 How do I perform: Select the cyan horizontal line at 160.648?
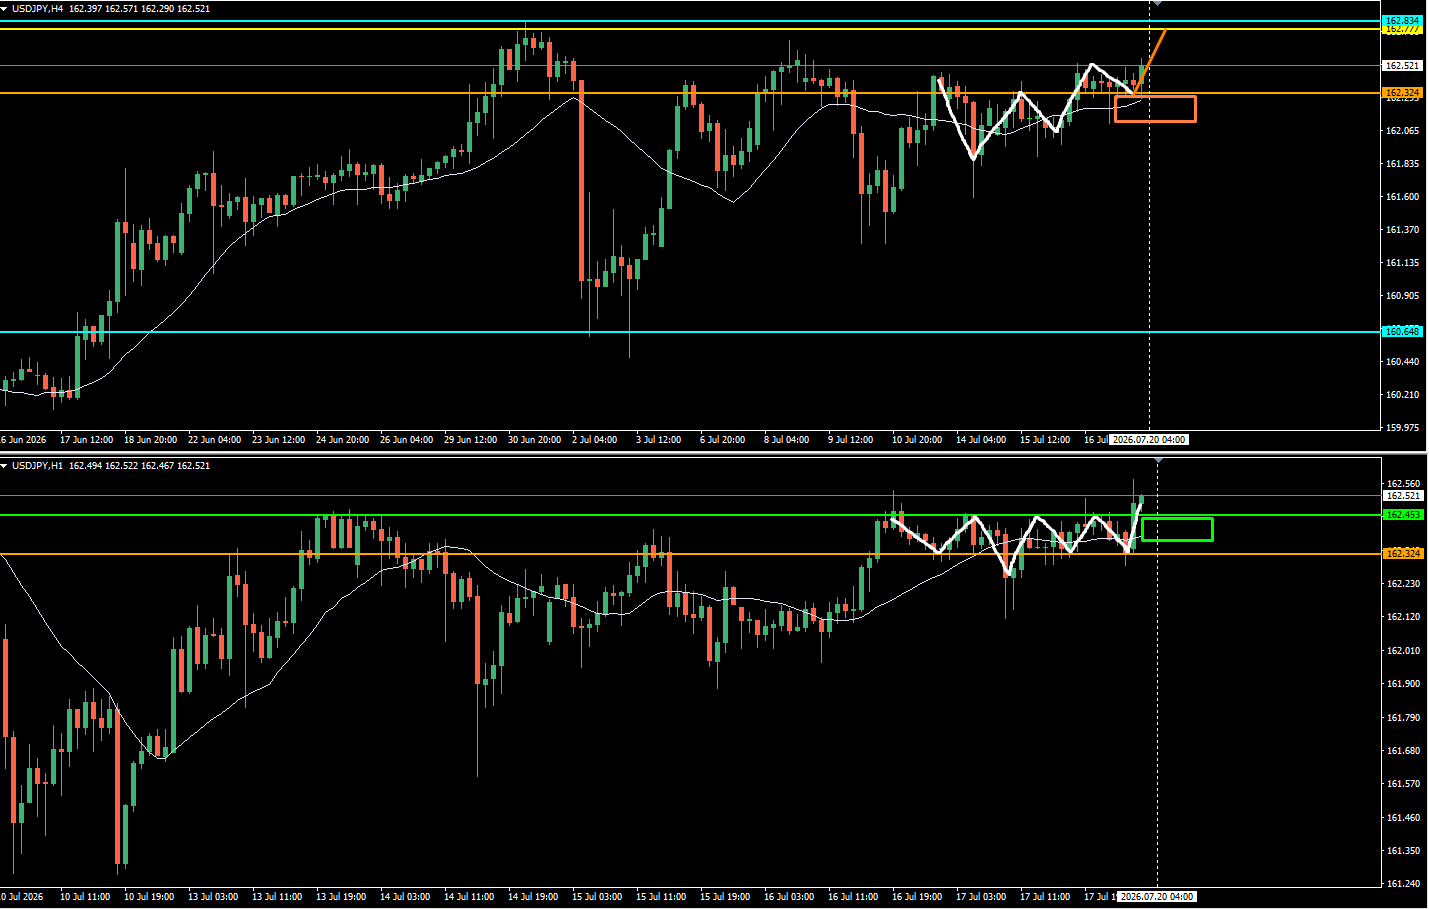click(x=690, y=331)
